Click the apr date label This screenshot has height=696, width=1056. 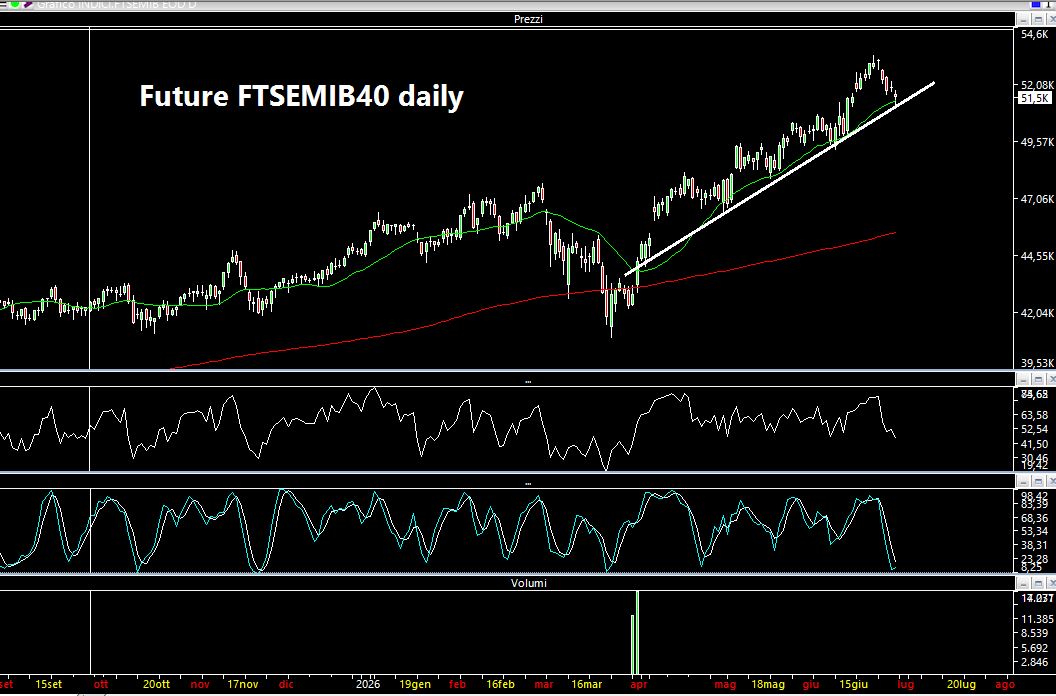pos(638,684)
